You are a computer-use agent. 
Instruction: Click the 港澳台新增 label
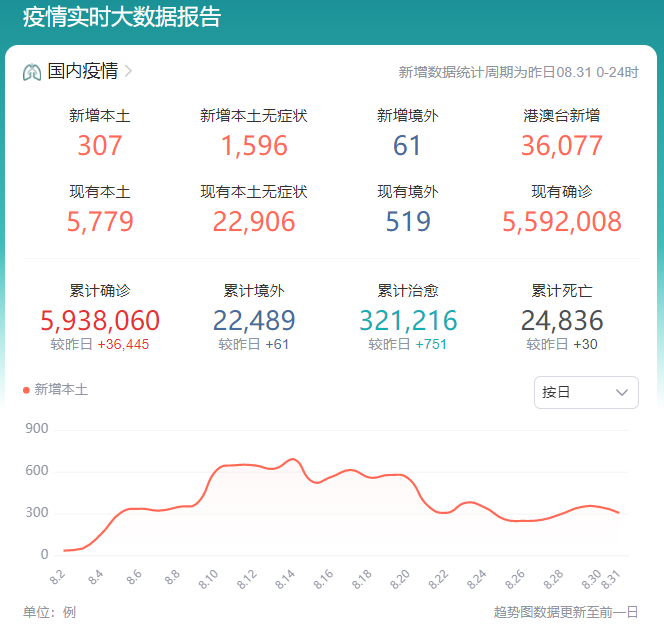pos(562,116)
